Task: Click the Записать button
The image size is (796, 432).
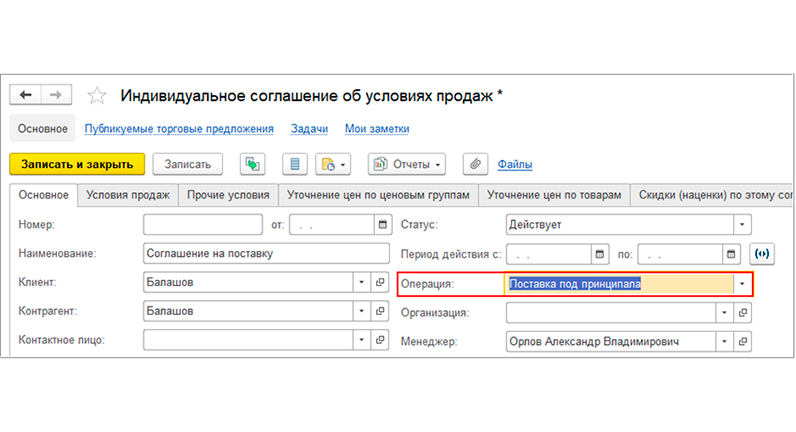Action: pyautogui.click(x=187, y=164)
